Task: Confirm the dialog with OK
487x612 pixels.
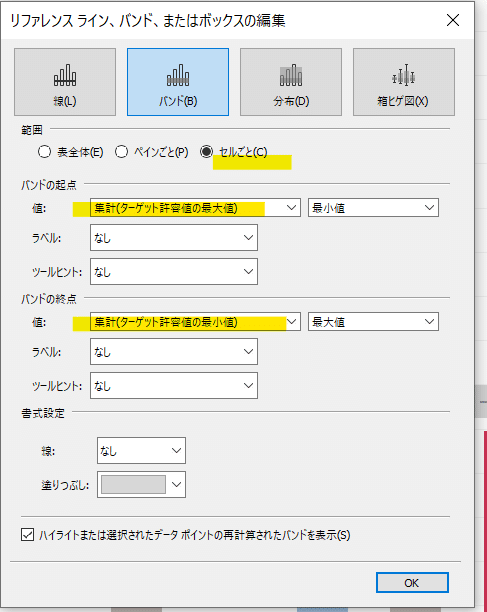Action: click(x=412, y=583)
